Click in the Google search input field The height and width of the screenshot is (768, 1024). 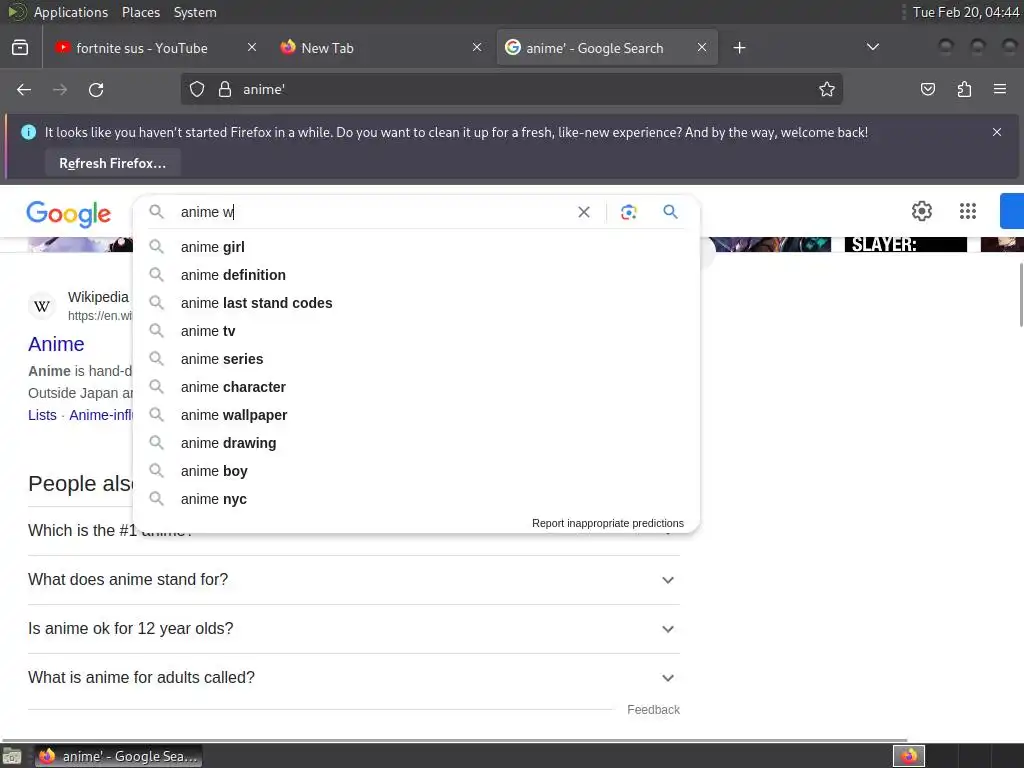[x=372, y=212]
